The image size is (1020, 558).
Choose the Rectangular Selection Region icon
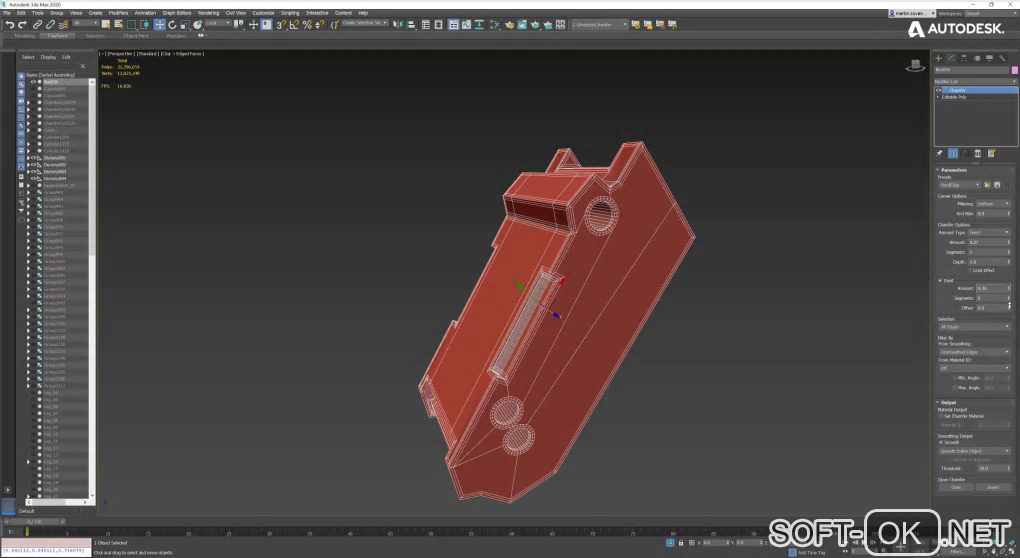(131, 25)
